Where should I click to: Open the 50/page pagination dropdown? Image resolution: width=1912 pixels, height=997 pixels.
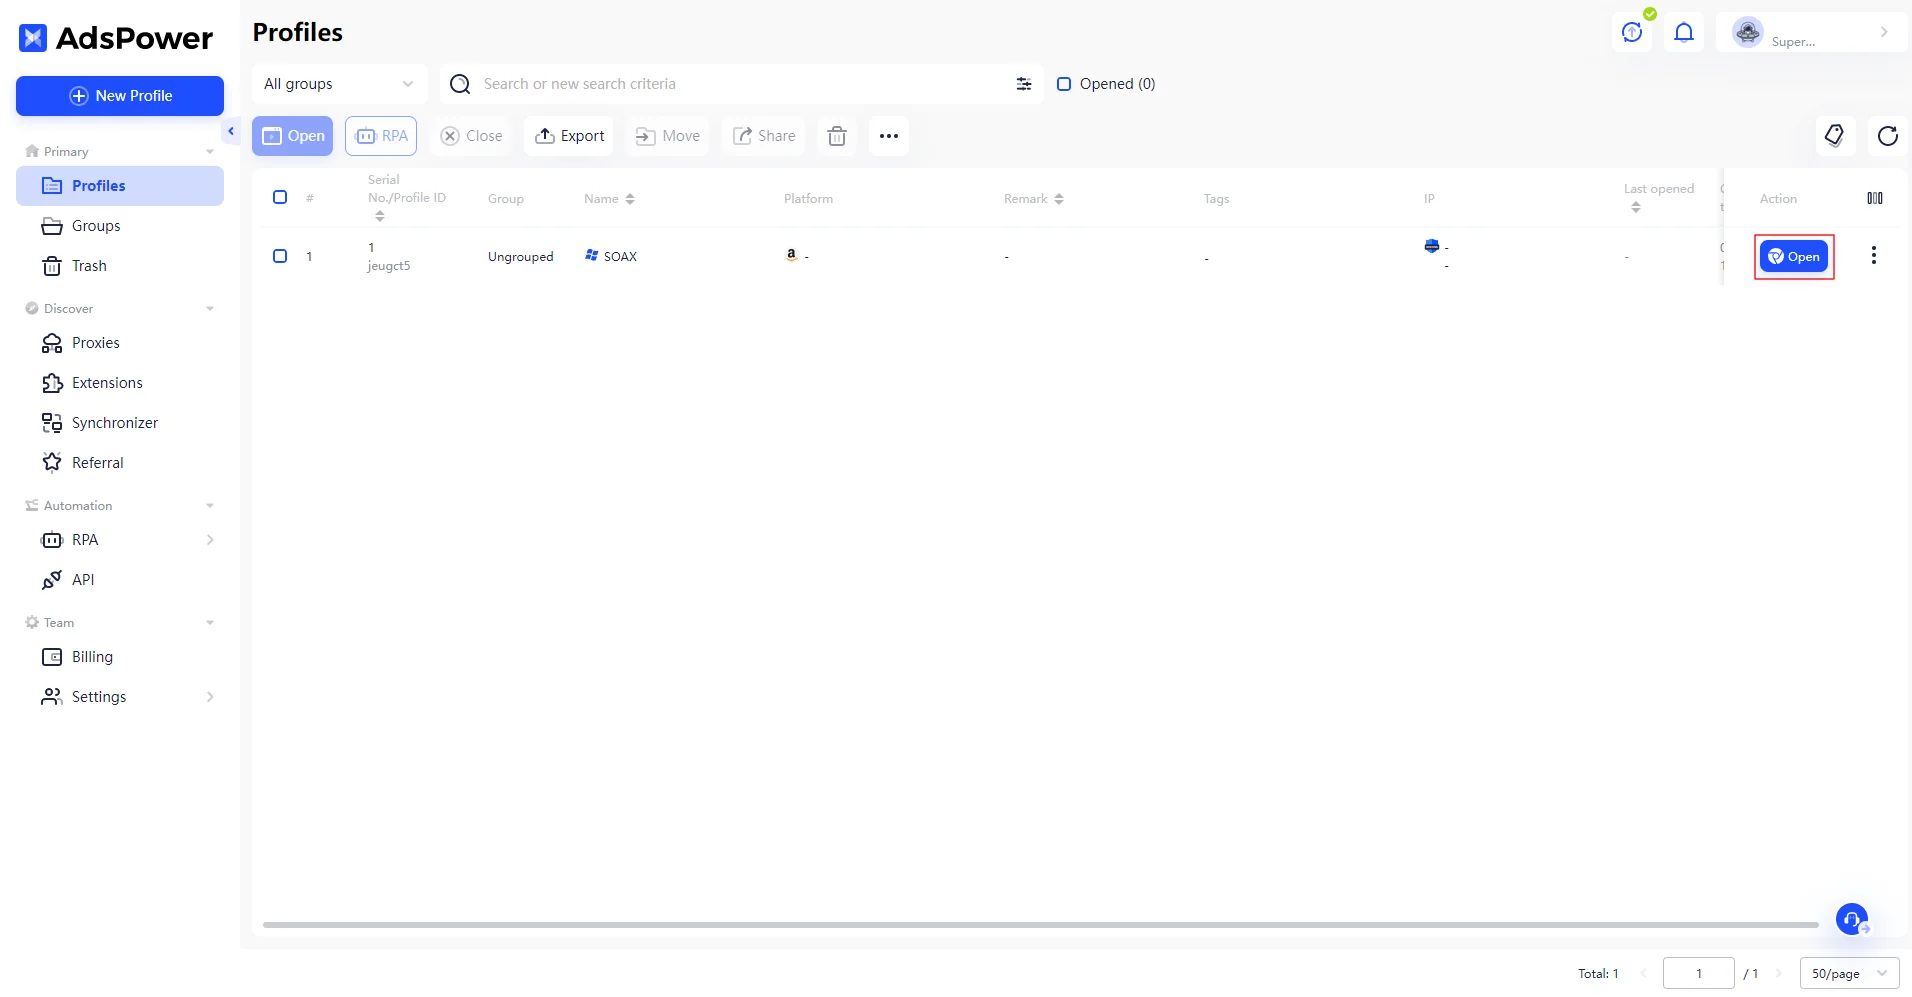(x=1848, y=973)
